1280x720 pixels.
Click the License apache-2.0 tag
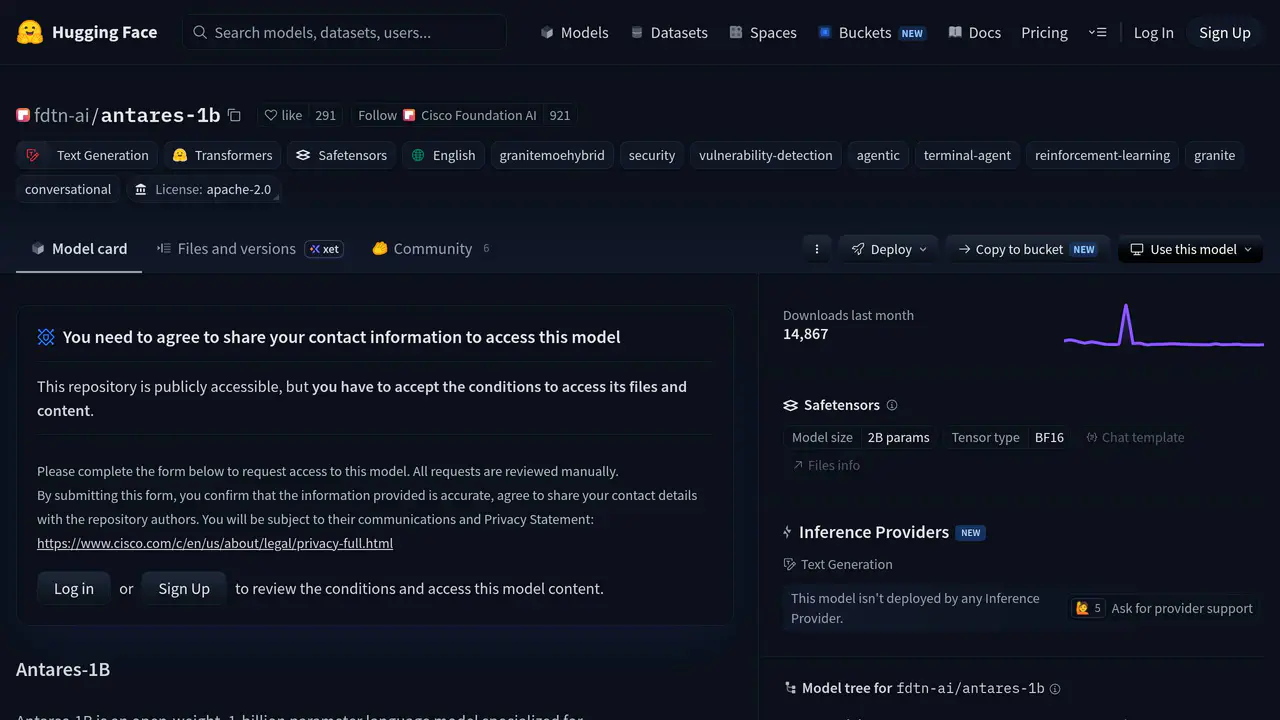pyautogui.click(x=203, y=189)
